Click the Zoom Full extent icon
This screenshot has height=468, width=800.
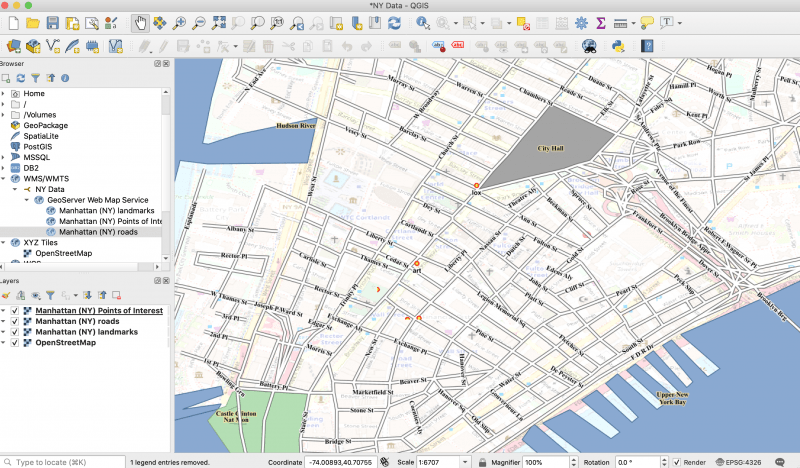(x=218, y=23)
